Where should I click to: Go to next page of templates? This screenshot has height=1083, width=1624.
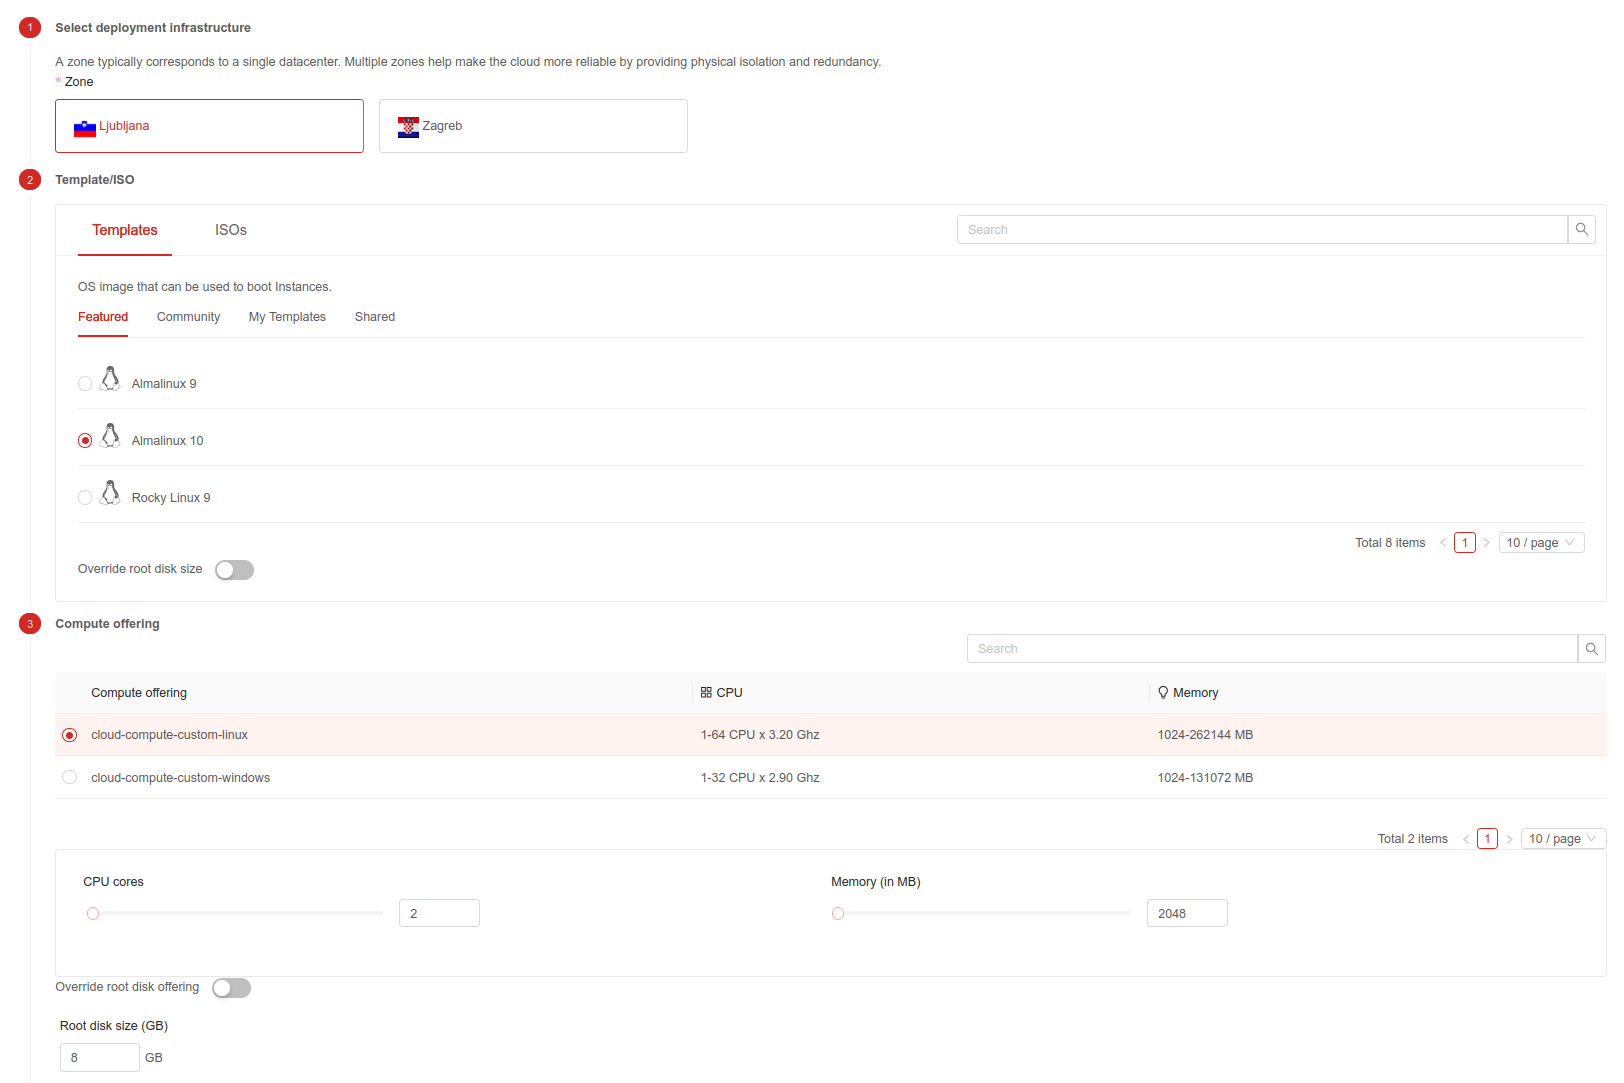(x=1486, y=543)
